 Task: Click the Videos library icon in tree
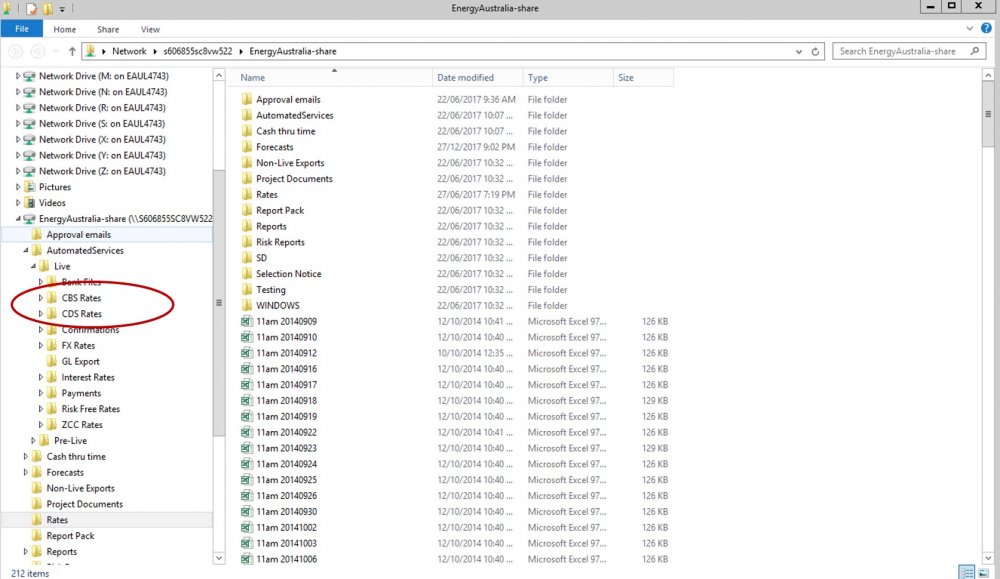click(x=29, y=203)
